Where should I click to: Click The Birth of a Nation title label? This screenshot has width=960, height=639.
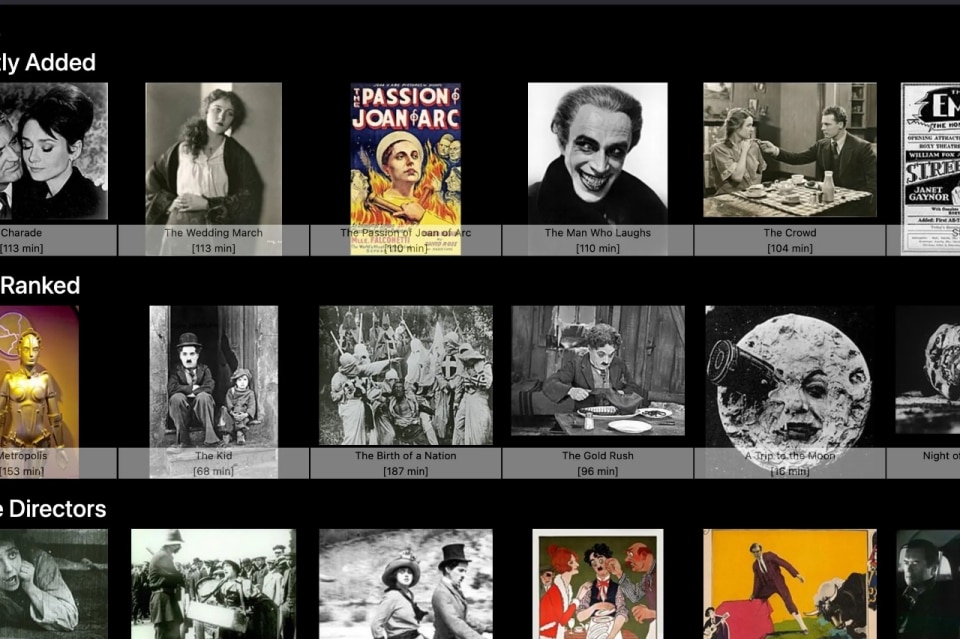point(405,456)
